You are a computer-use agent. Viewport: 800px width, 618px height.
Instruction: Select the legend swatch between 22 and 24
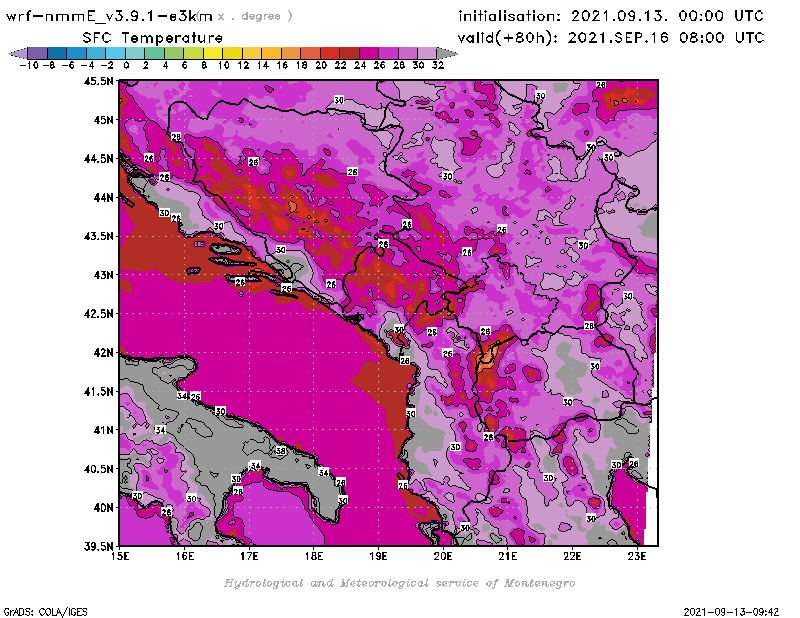[x=349, y=53]
